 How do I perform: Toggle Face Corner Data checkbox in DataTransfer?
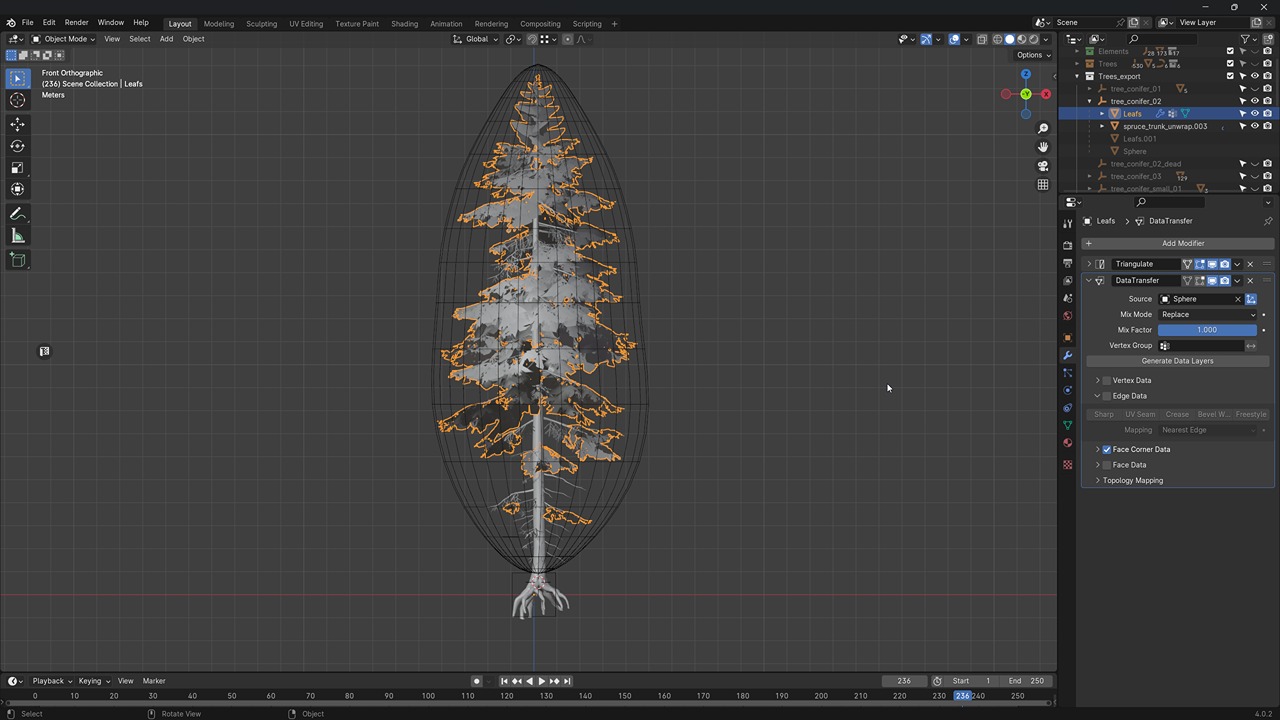pyautogui.click(x=1106, y=449)
